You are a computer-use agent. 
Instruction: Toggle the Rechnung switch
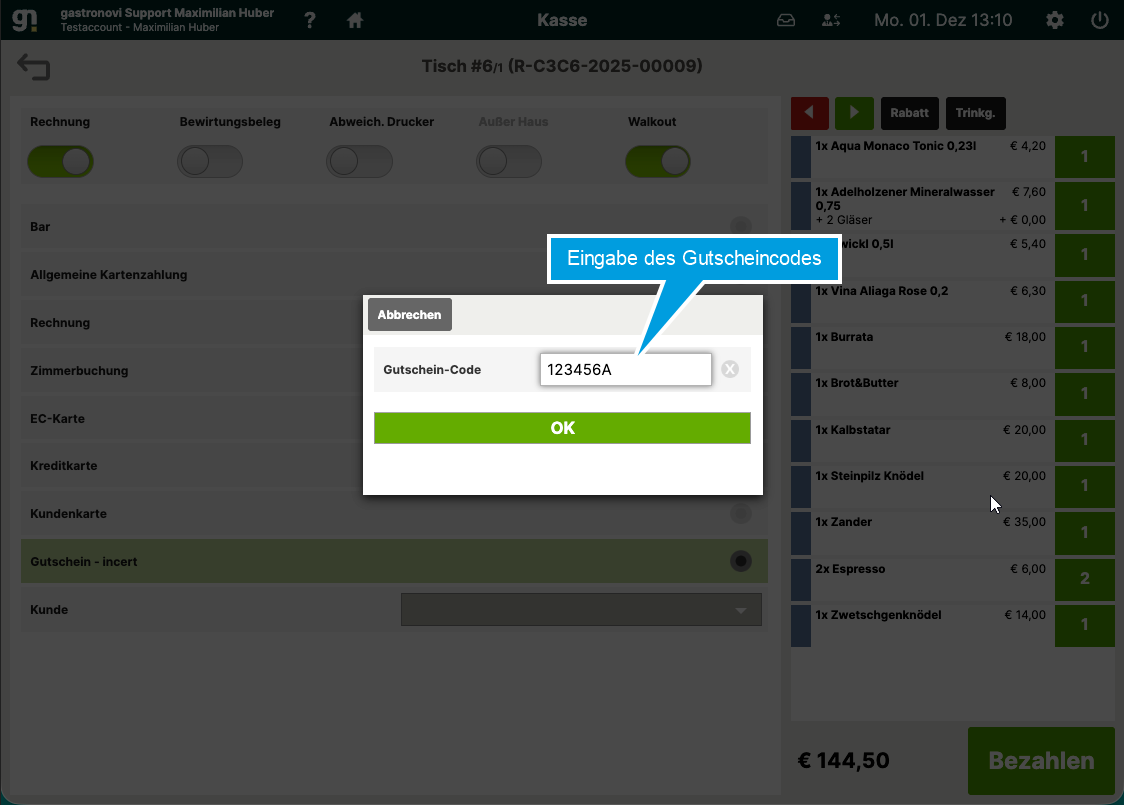tap(61, 161)
